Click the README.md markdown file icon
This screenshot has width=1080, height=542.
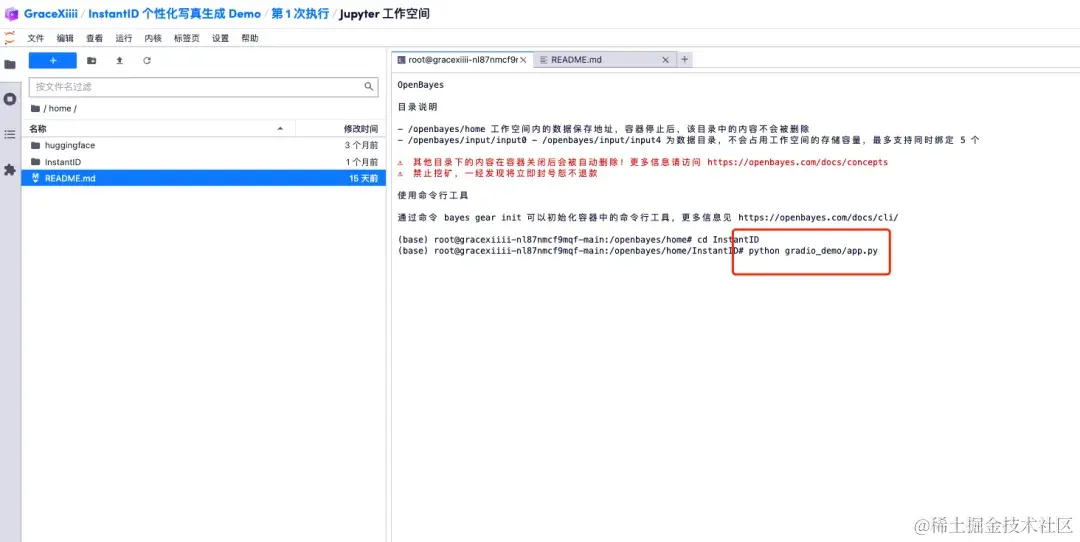click(36, 178)
